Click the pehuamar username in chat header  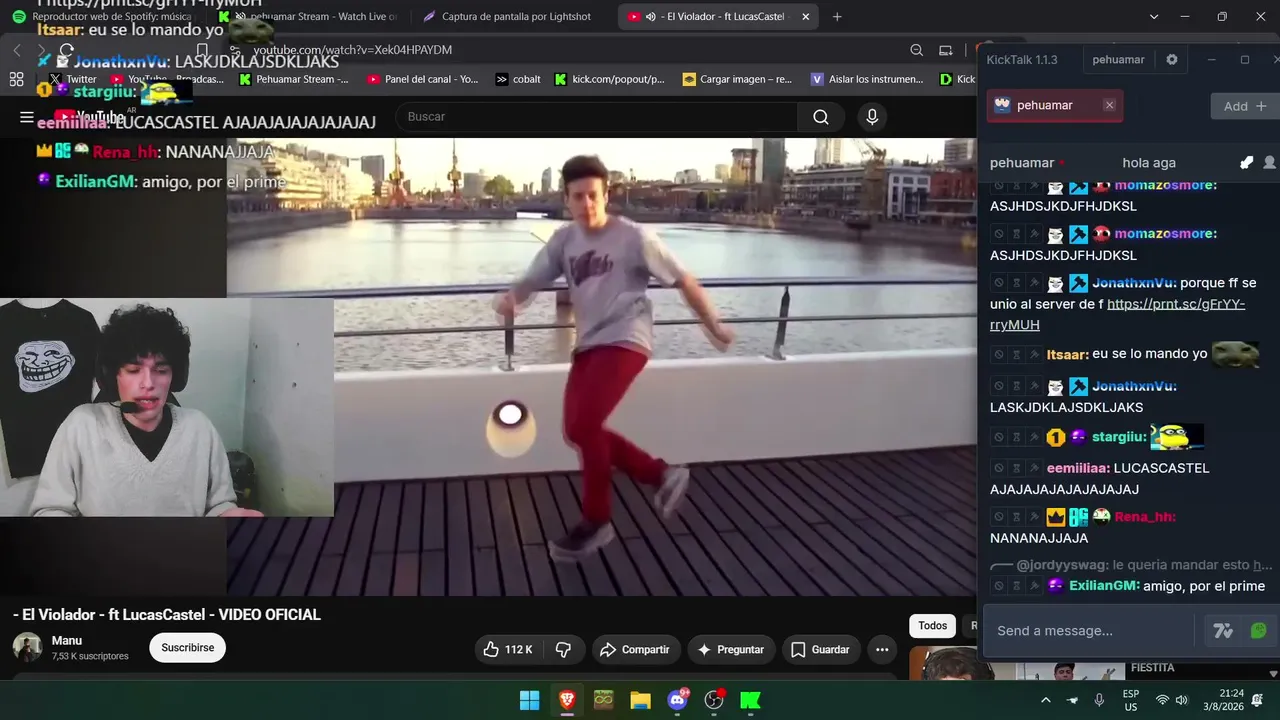[1022, 163]
